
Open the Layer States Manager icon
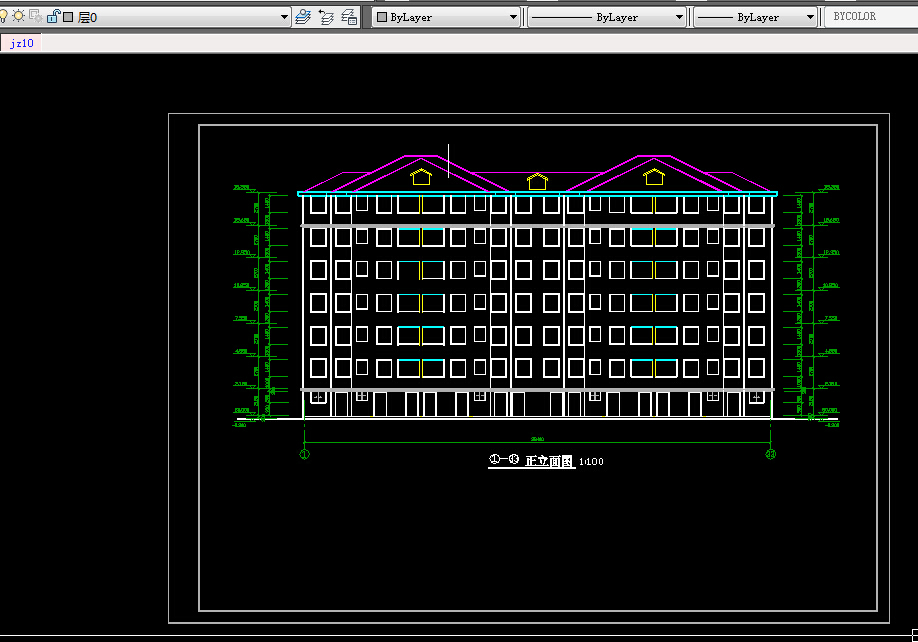coord(349,16)
